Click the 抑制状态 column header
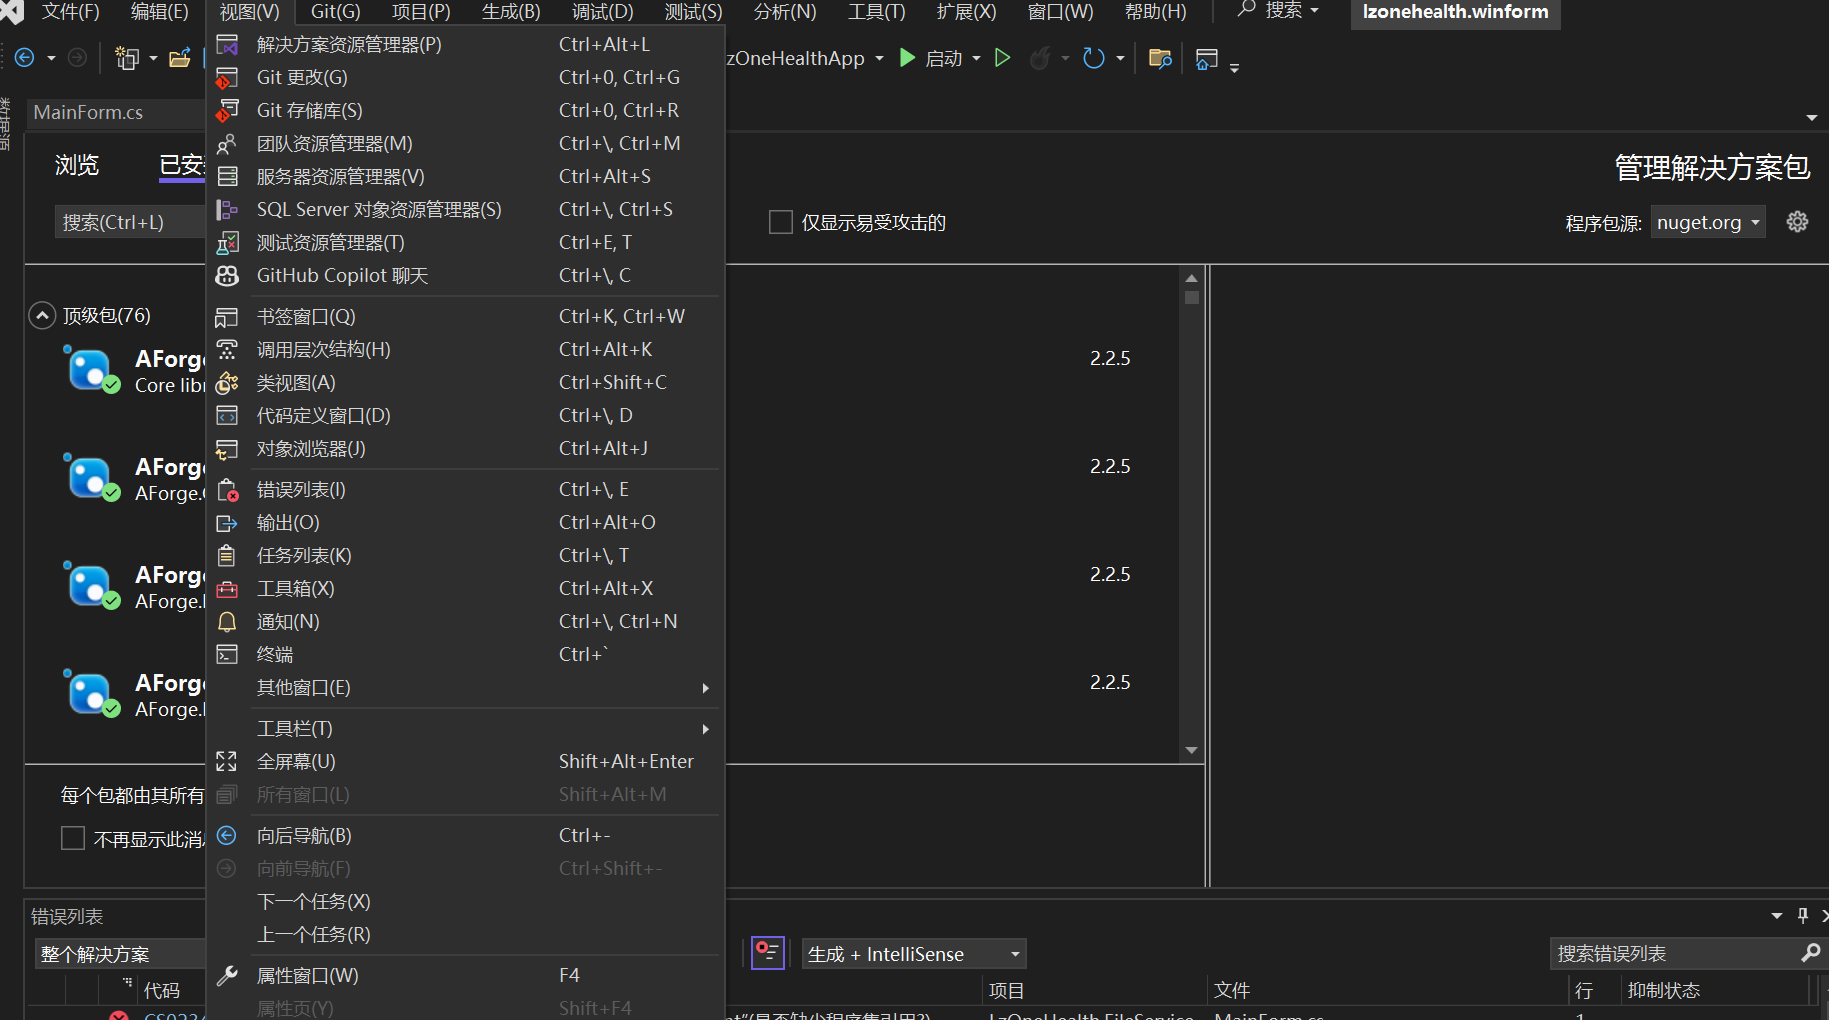The image size is (1829, 1020). 1664,990
